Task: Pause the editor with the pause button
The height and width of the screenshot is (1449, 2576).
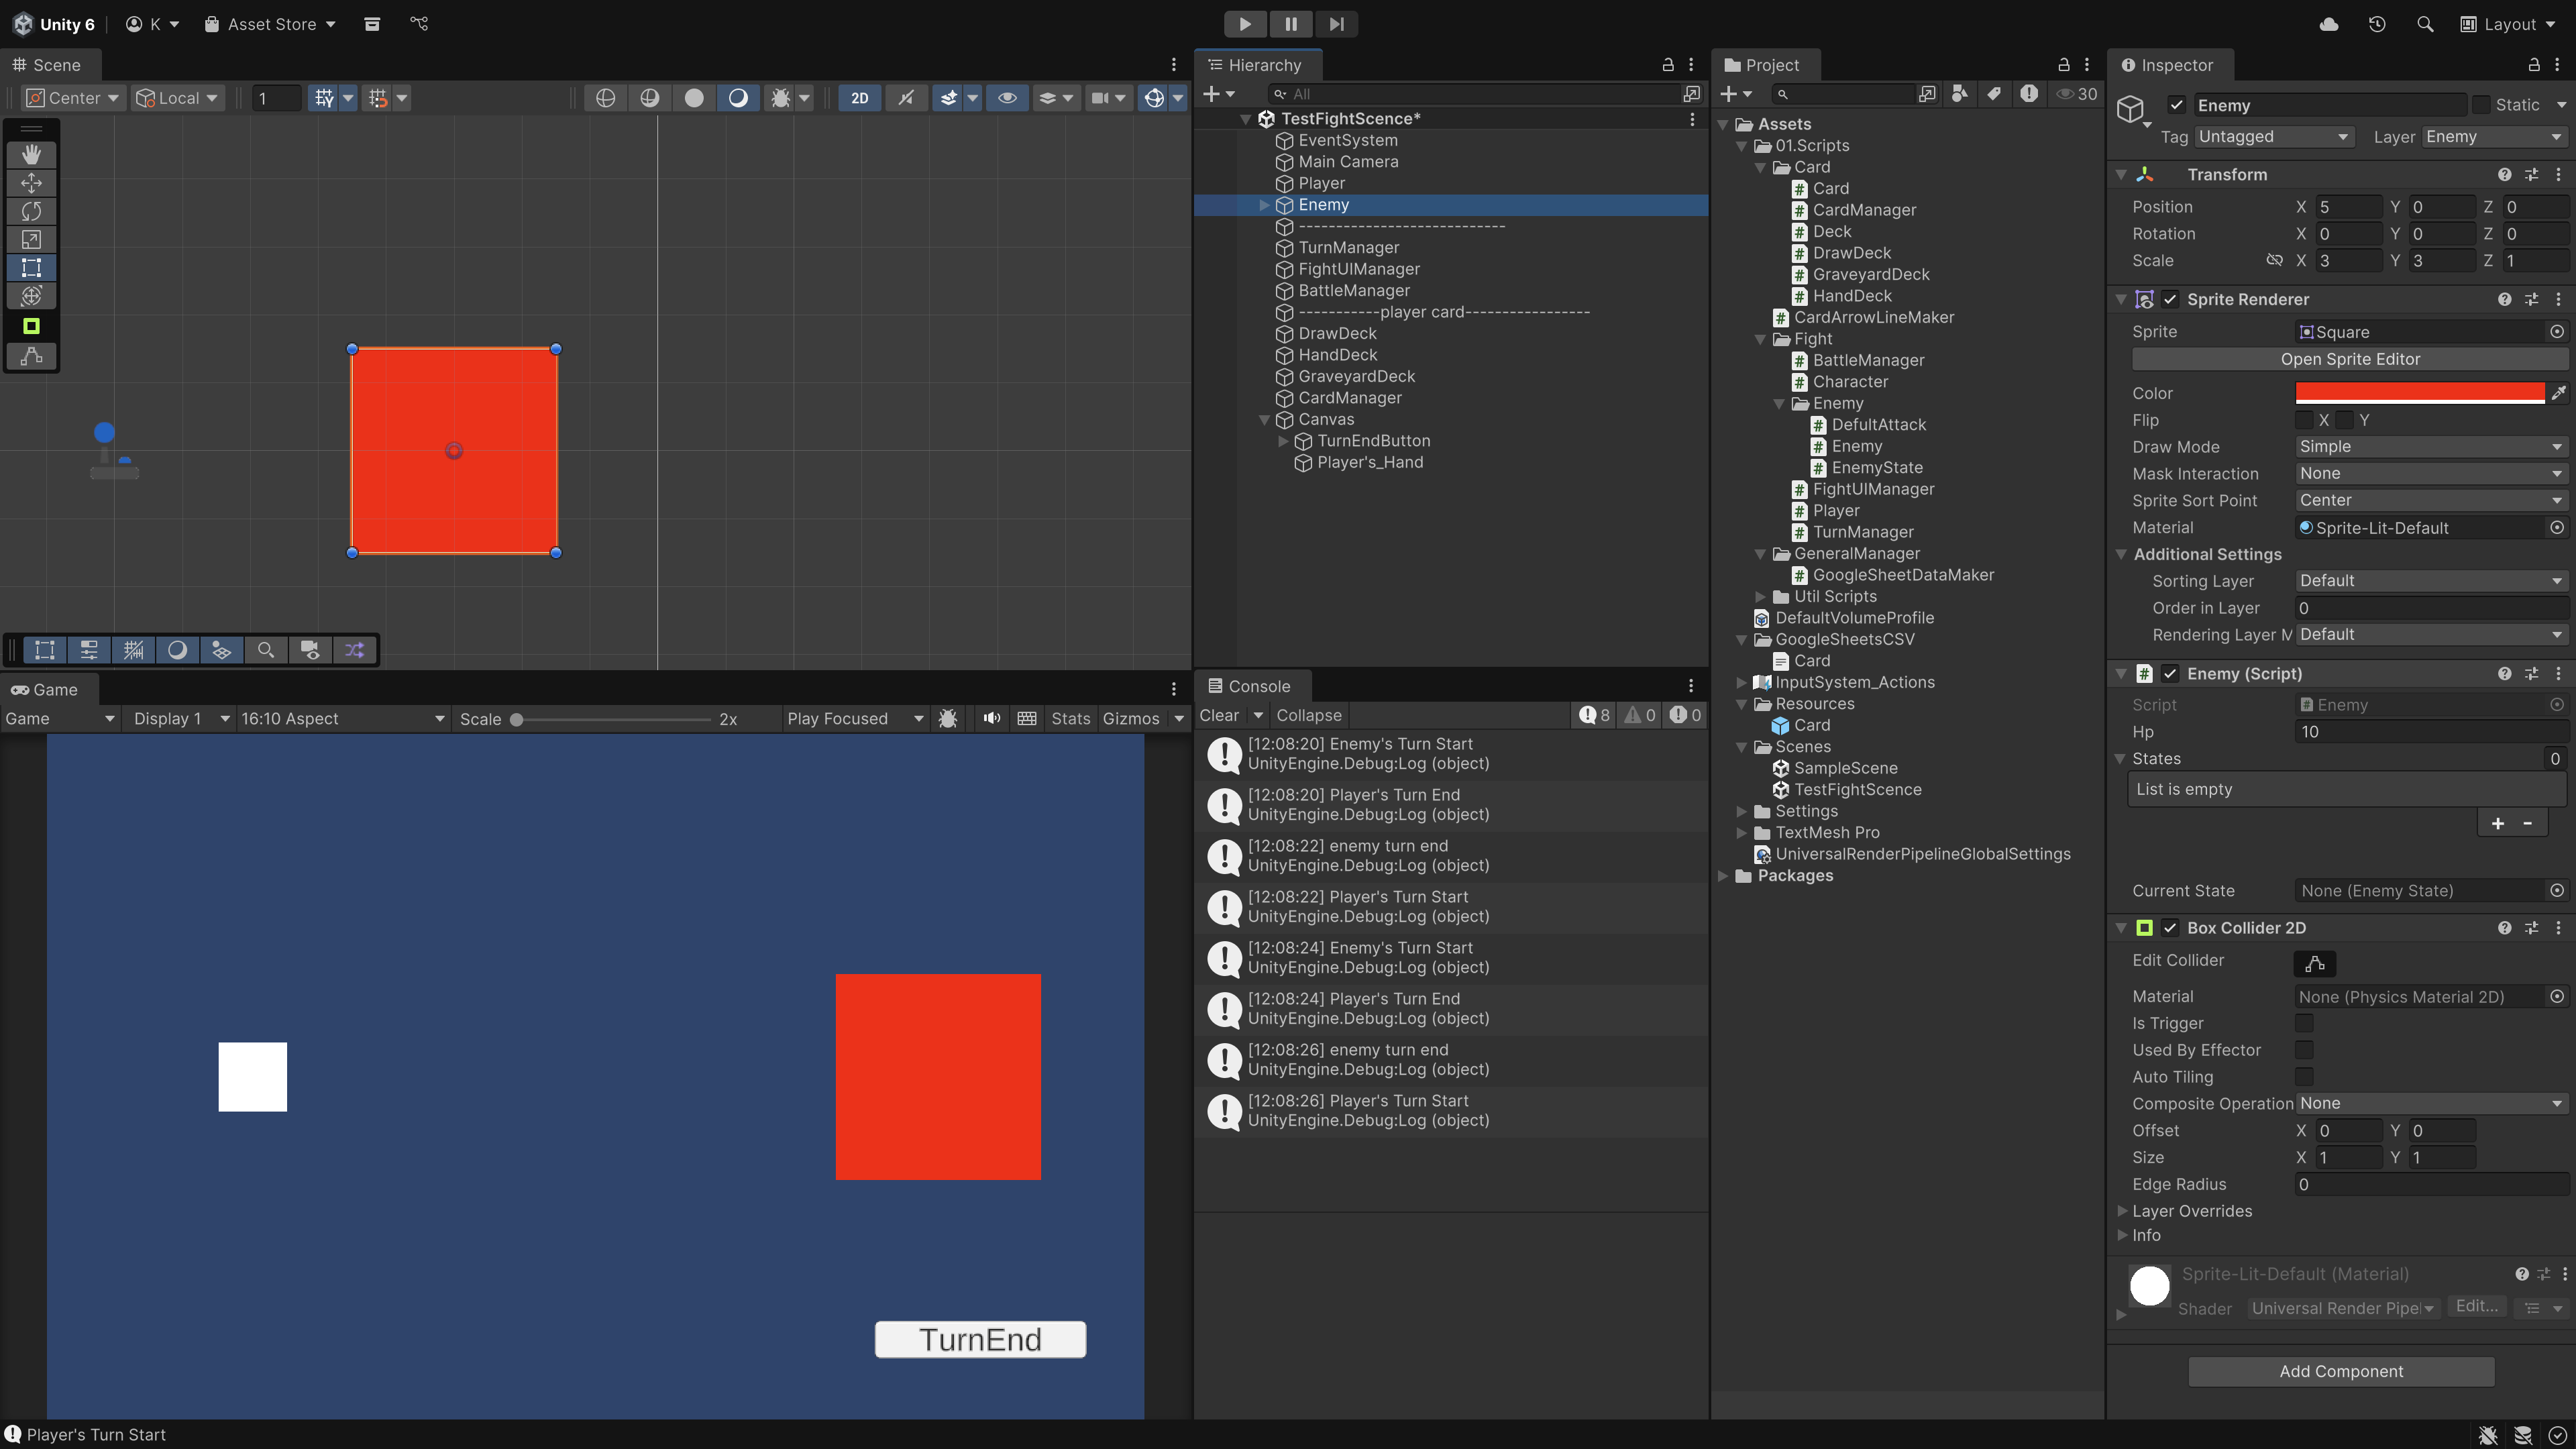Action: coord(1290,24)
